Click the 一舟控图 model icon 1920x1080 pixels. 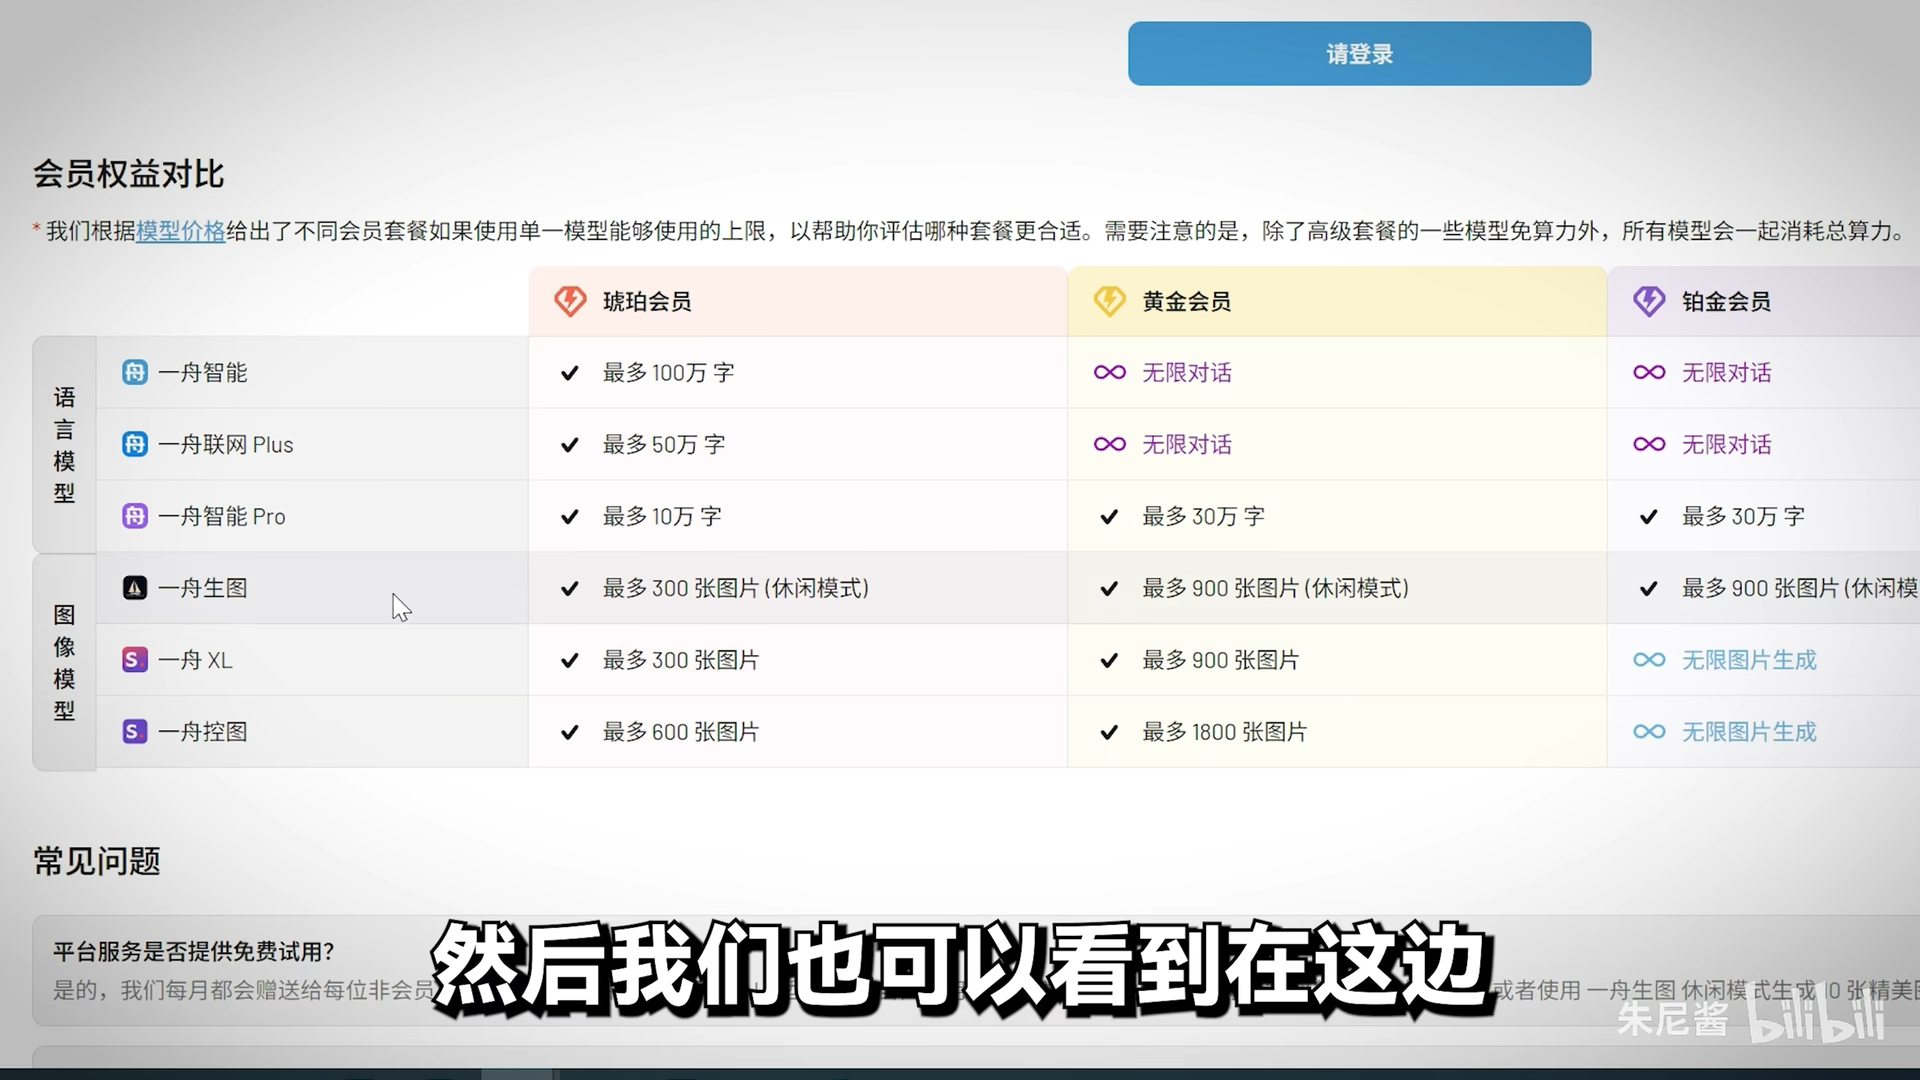(x=135, y=732)
